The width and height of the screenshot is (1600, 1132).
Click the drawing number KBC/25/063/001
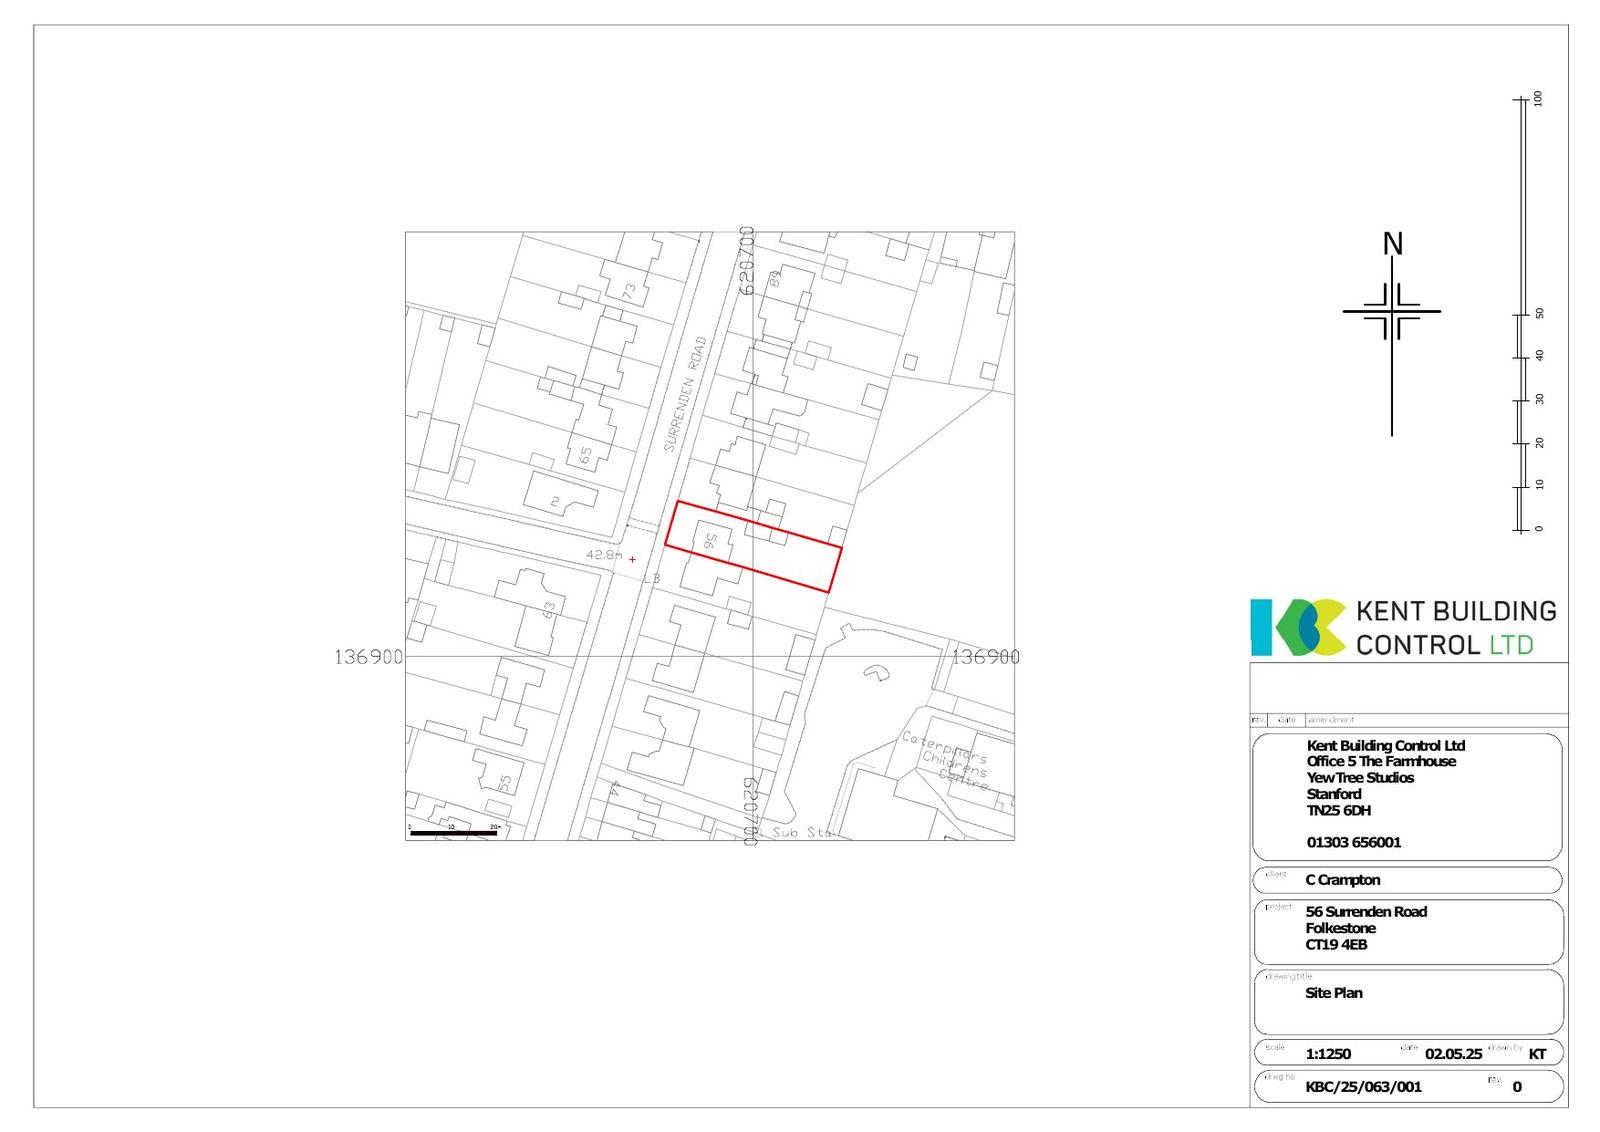[x=1363, y=1087]
